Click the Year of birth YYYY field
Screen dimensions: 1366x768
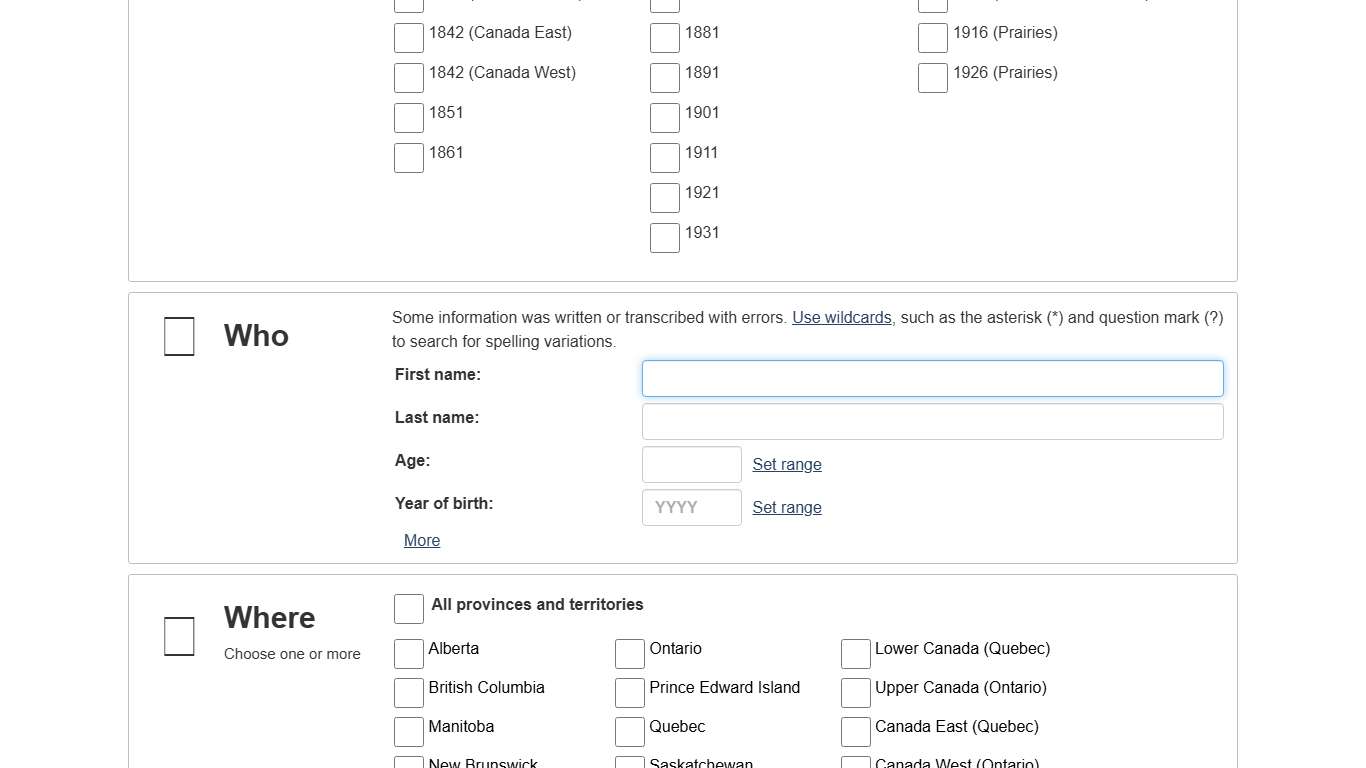coord(691,507)
